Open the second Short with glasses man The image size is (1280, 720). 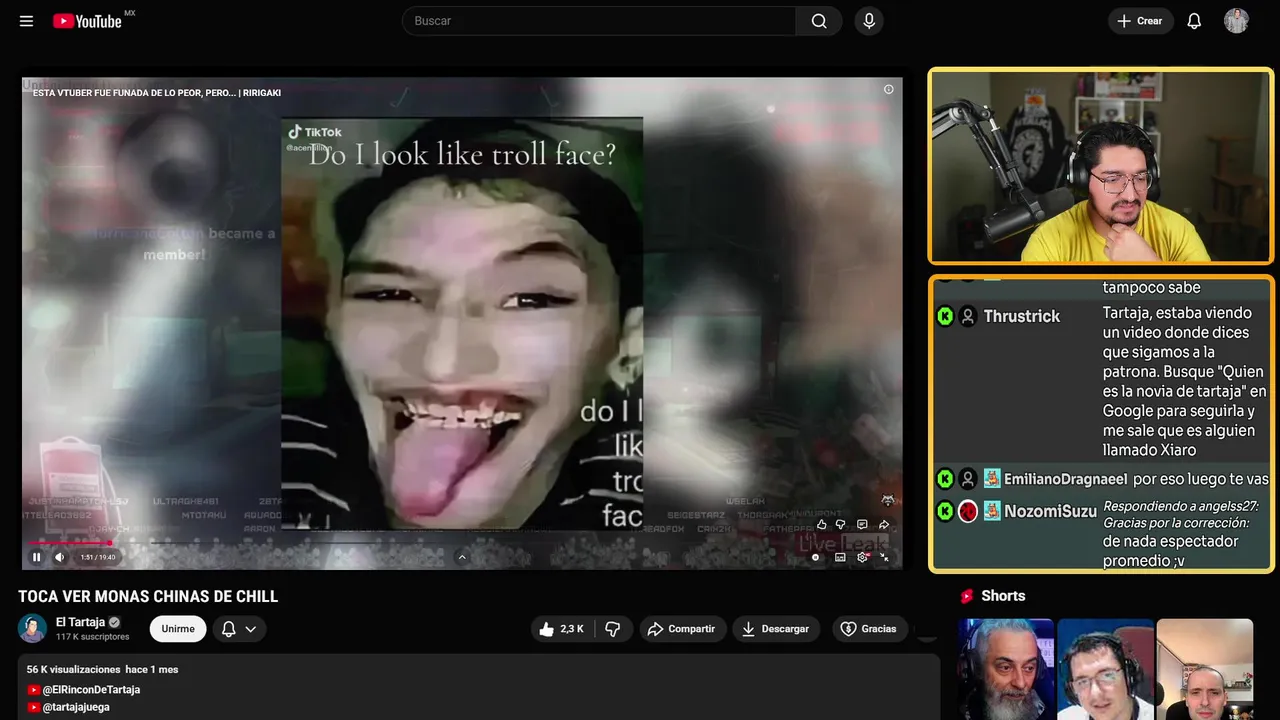pos(1105,669)
